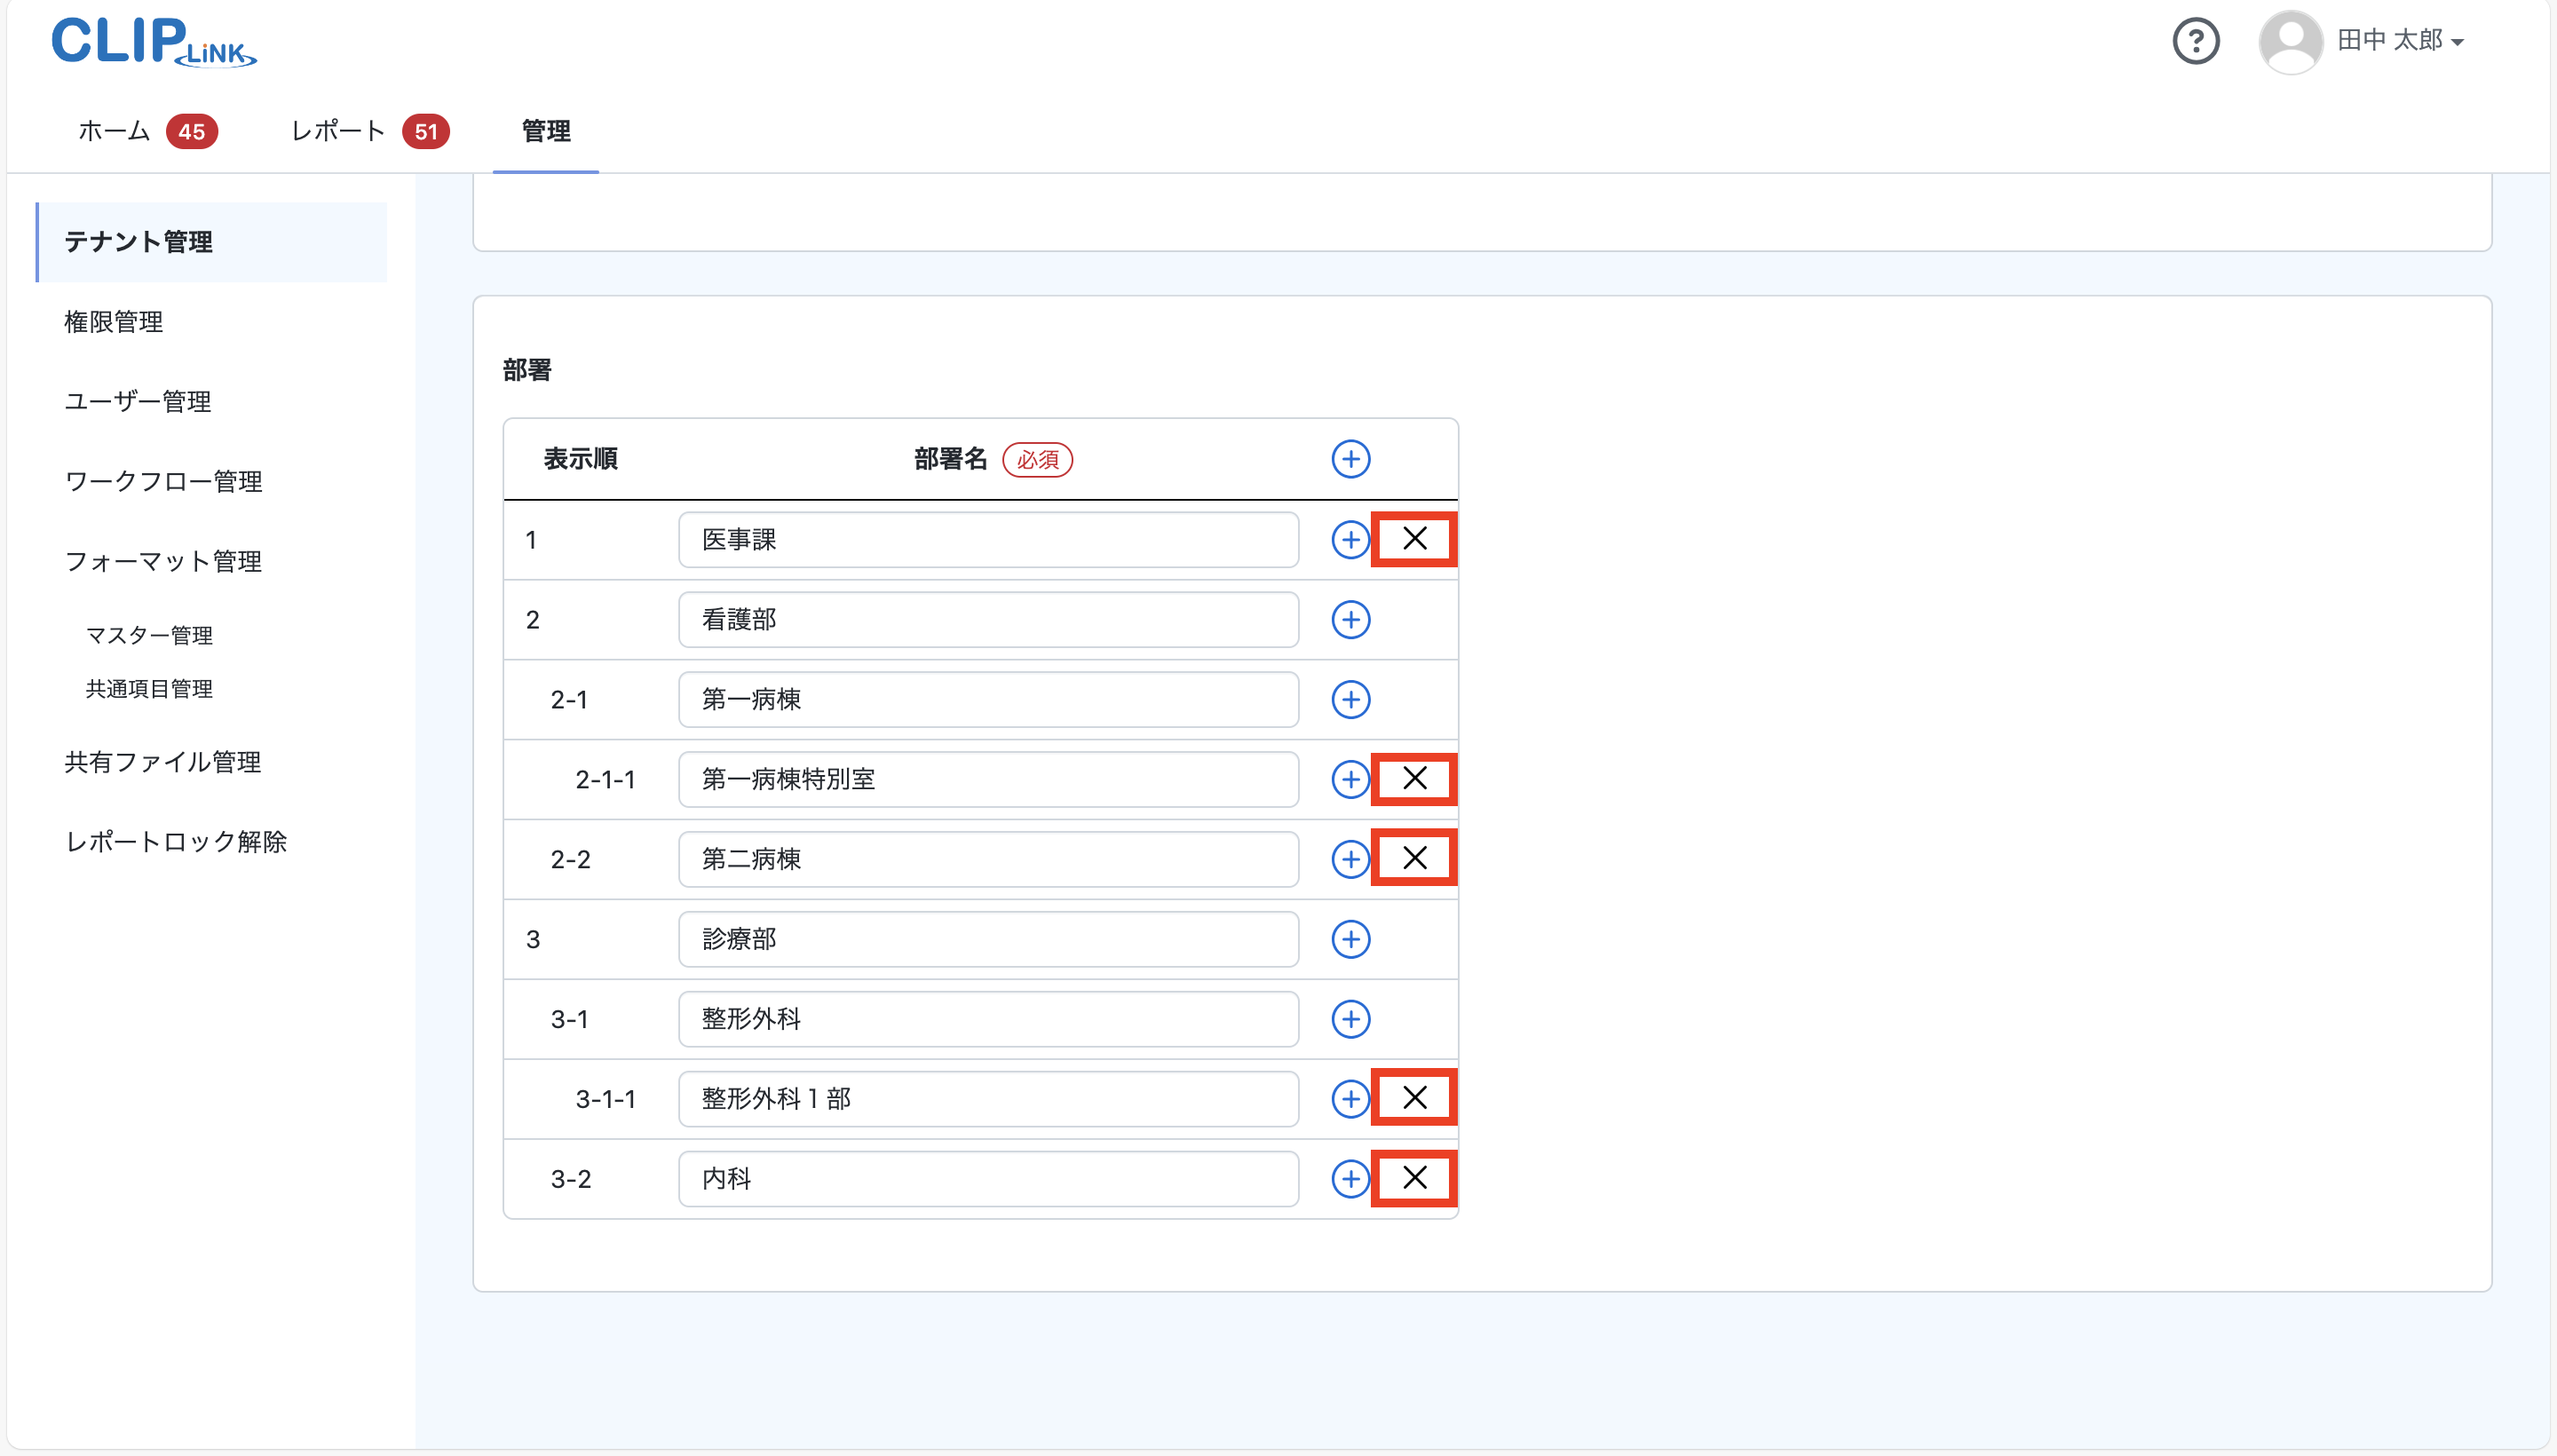Delete the 医事課 department row
The image size is (2557, 1456).
click(x=1414, y=539)
